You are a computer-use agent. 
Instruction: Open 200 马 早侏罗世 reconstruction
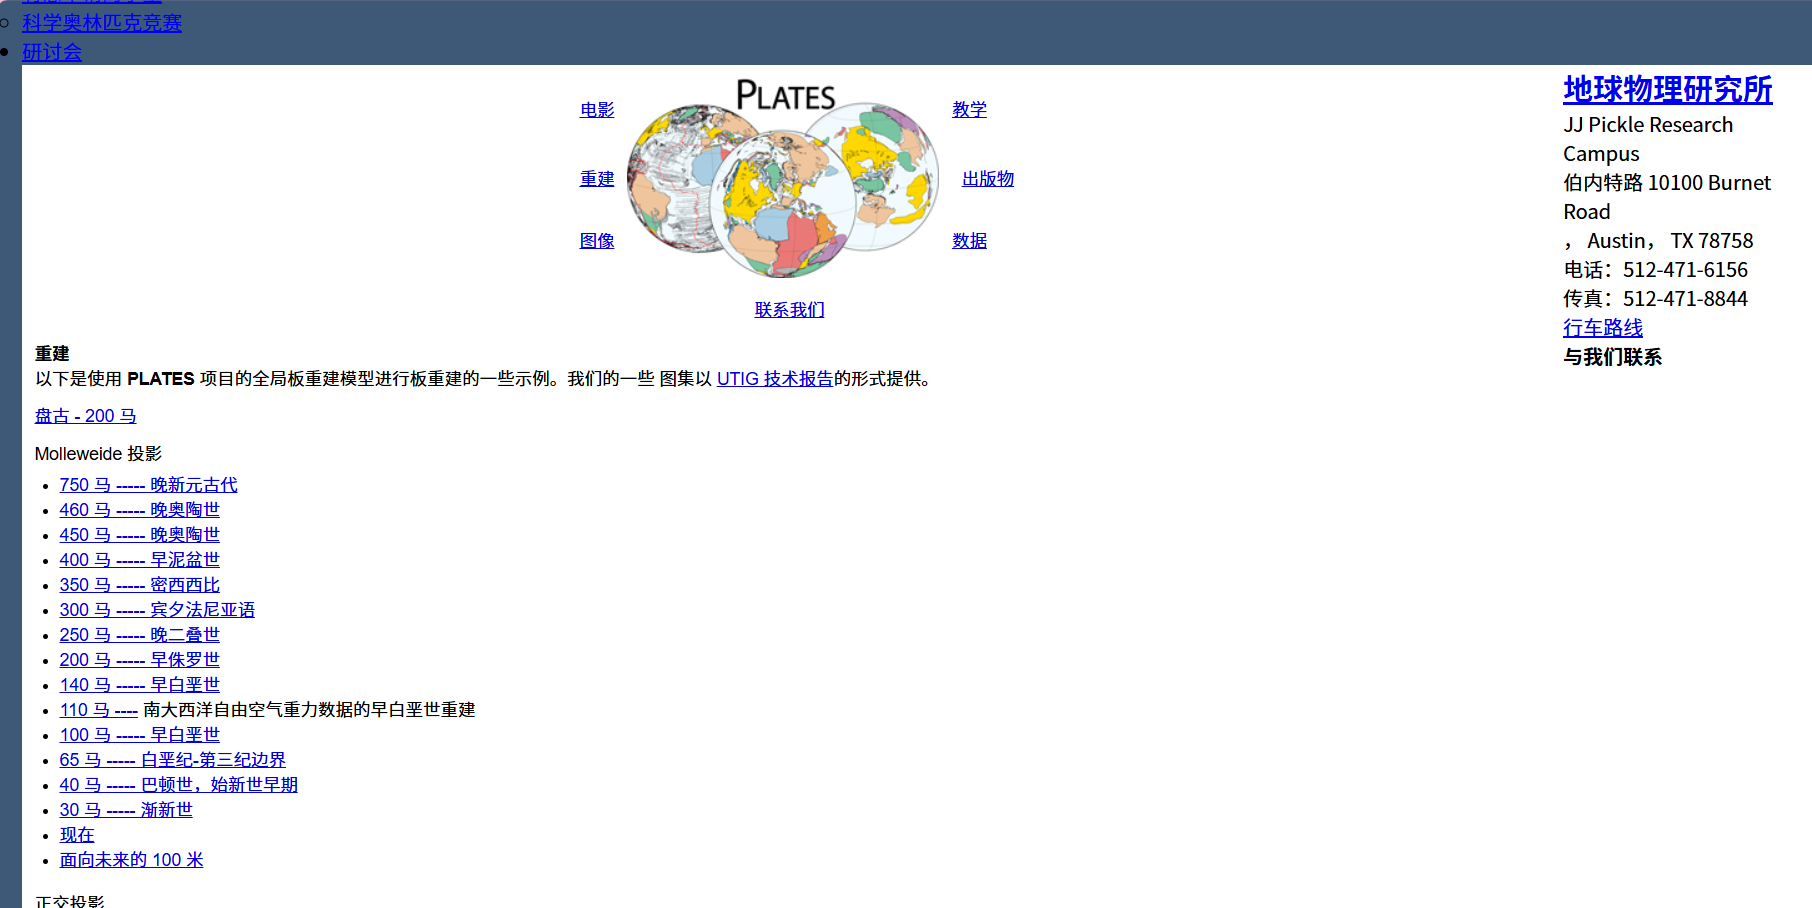click(x=139, y=660)
